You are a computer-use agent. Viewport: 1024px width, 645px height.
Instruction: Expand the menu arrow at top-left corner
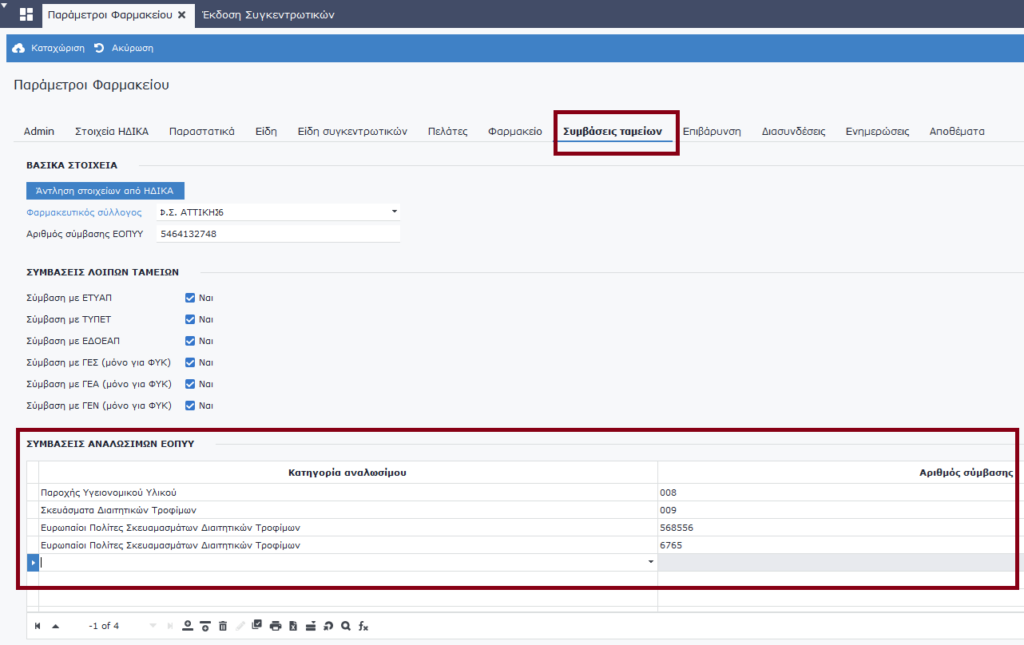pyautogui.click(x=5, y=5)
